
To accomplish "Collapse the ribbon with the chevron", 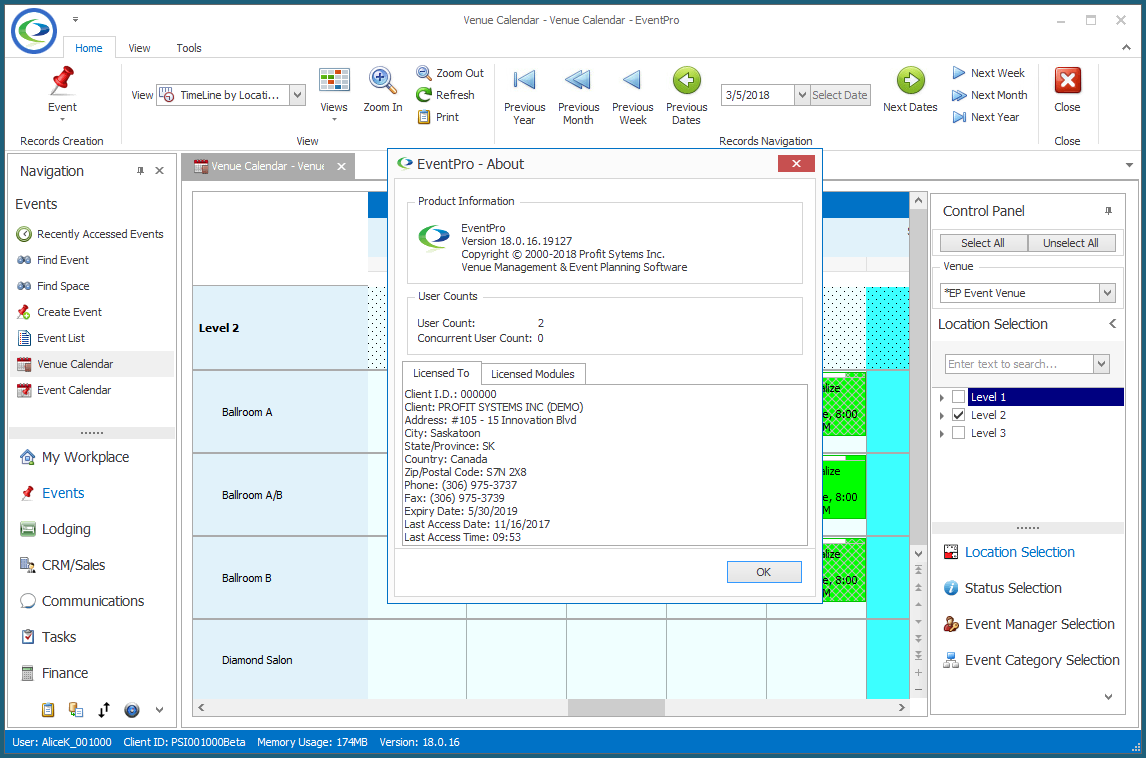I will click(x=1126, y=48).
